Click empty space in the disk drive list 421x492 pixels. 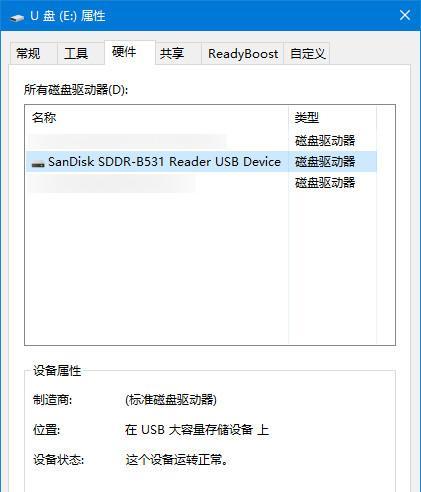coord(157,267)
